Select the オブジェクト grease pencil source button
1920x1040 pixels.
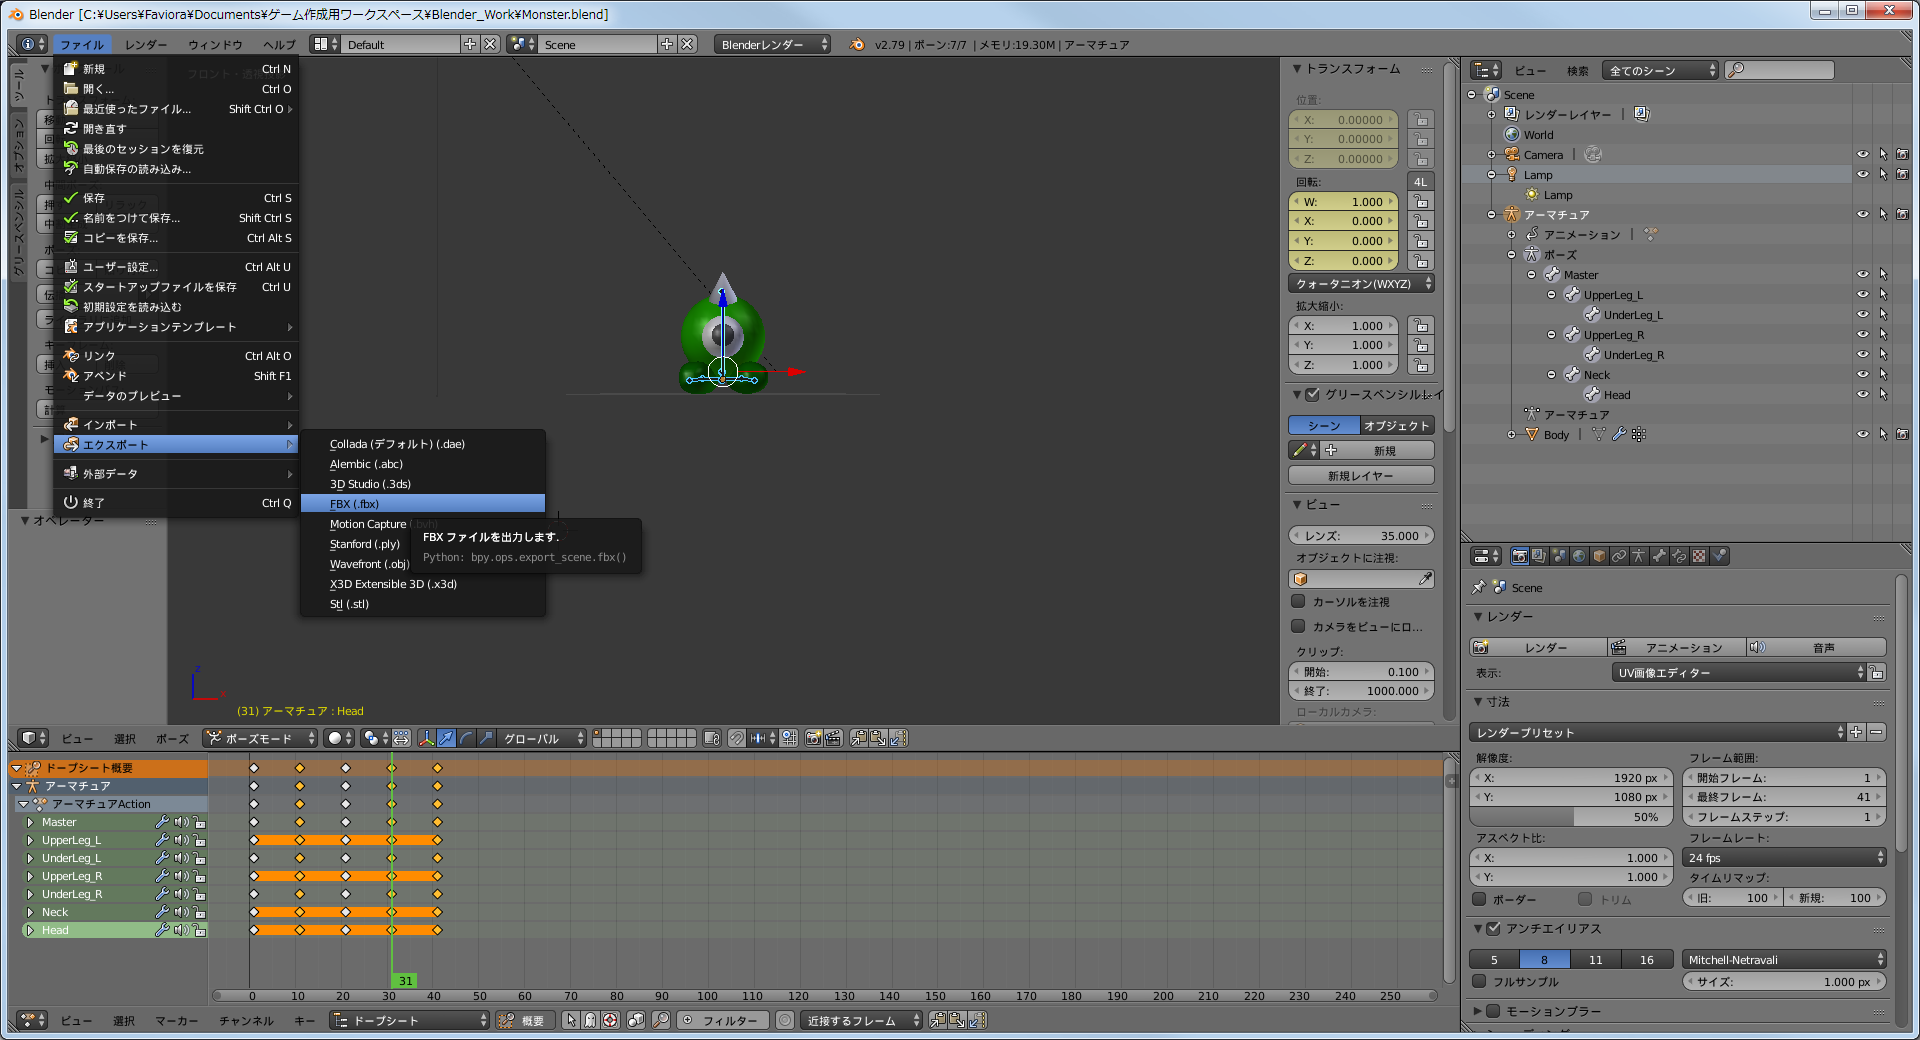1397,425
